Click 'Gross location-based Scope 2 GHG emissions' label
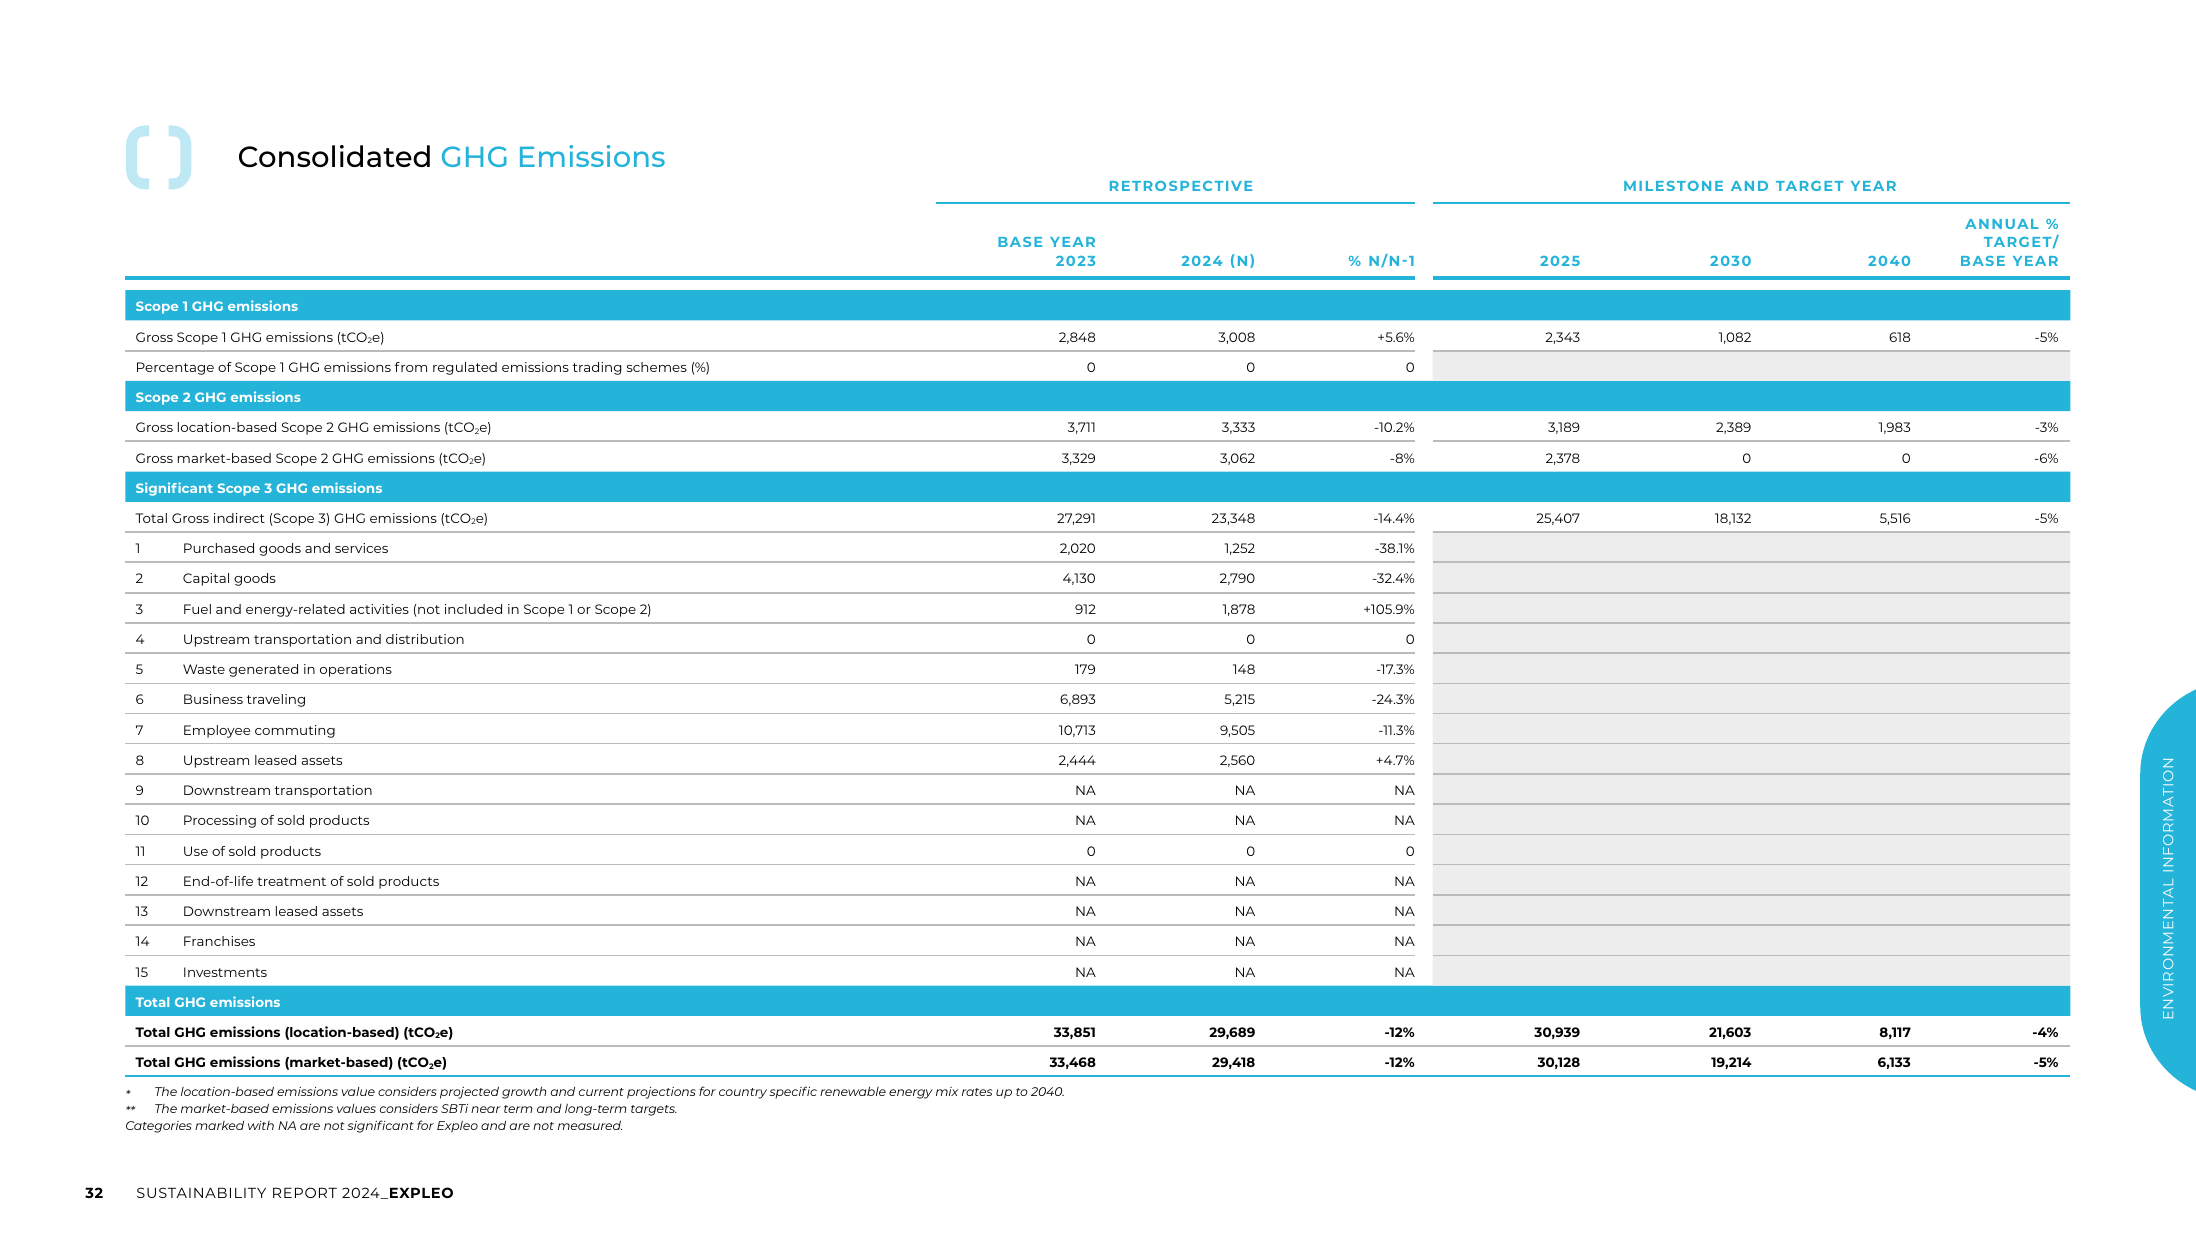This screenshot has width=2196, height=1240. coord(313,428)
